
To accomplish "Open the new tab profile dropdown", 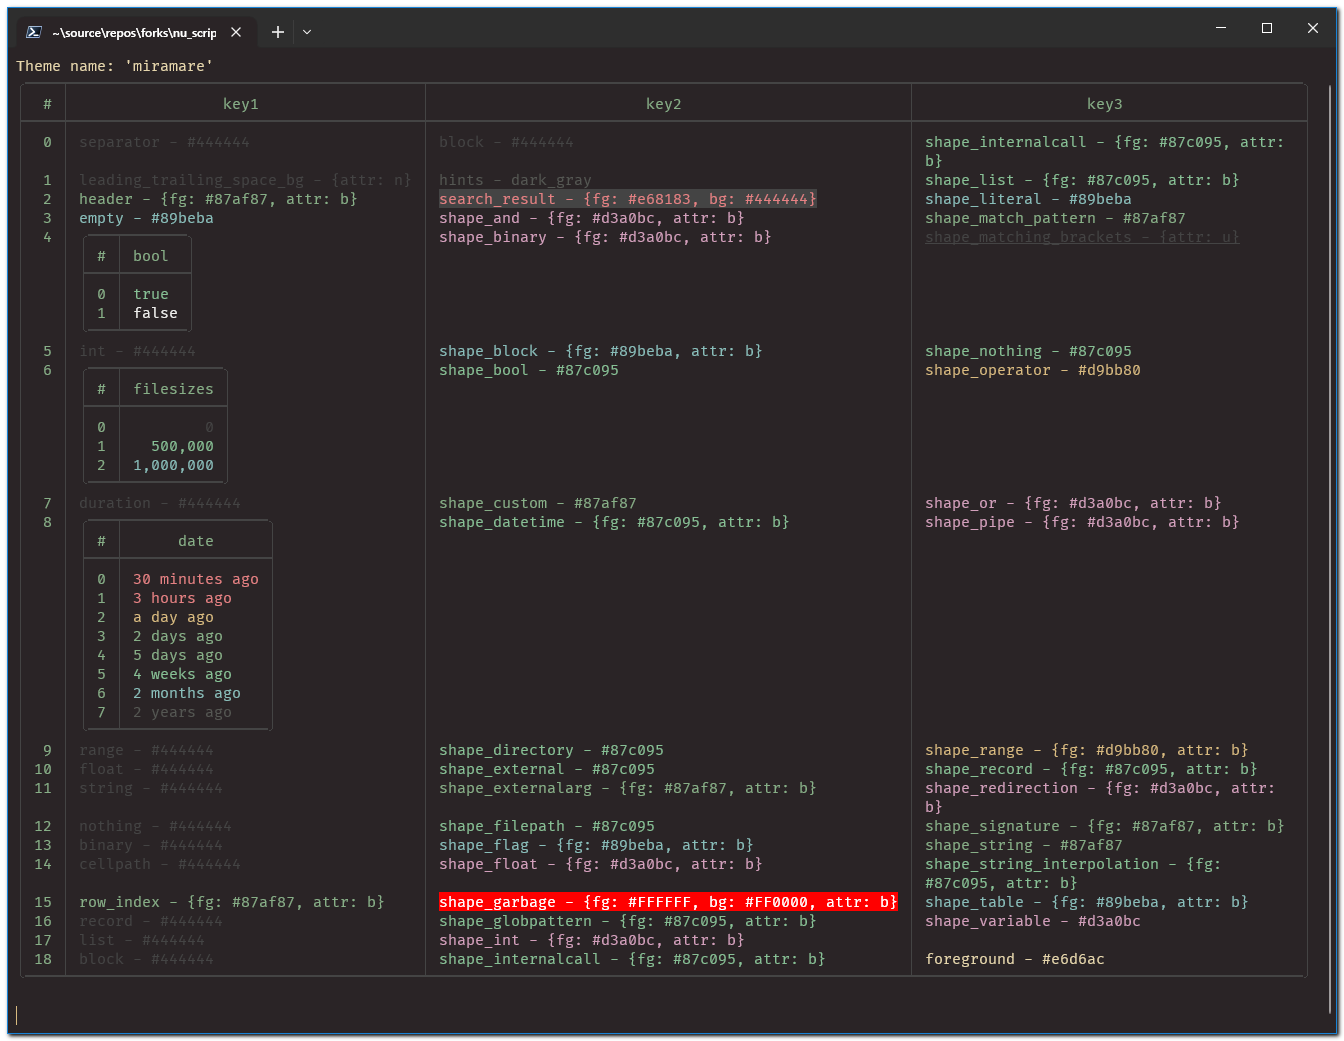I will [307, 32].
